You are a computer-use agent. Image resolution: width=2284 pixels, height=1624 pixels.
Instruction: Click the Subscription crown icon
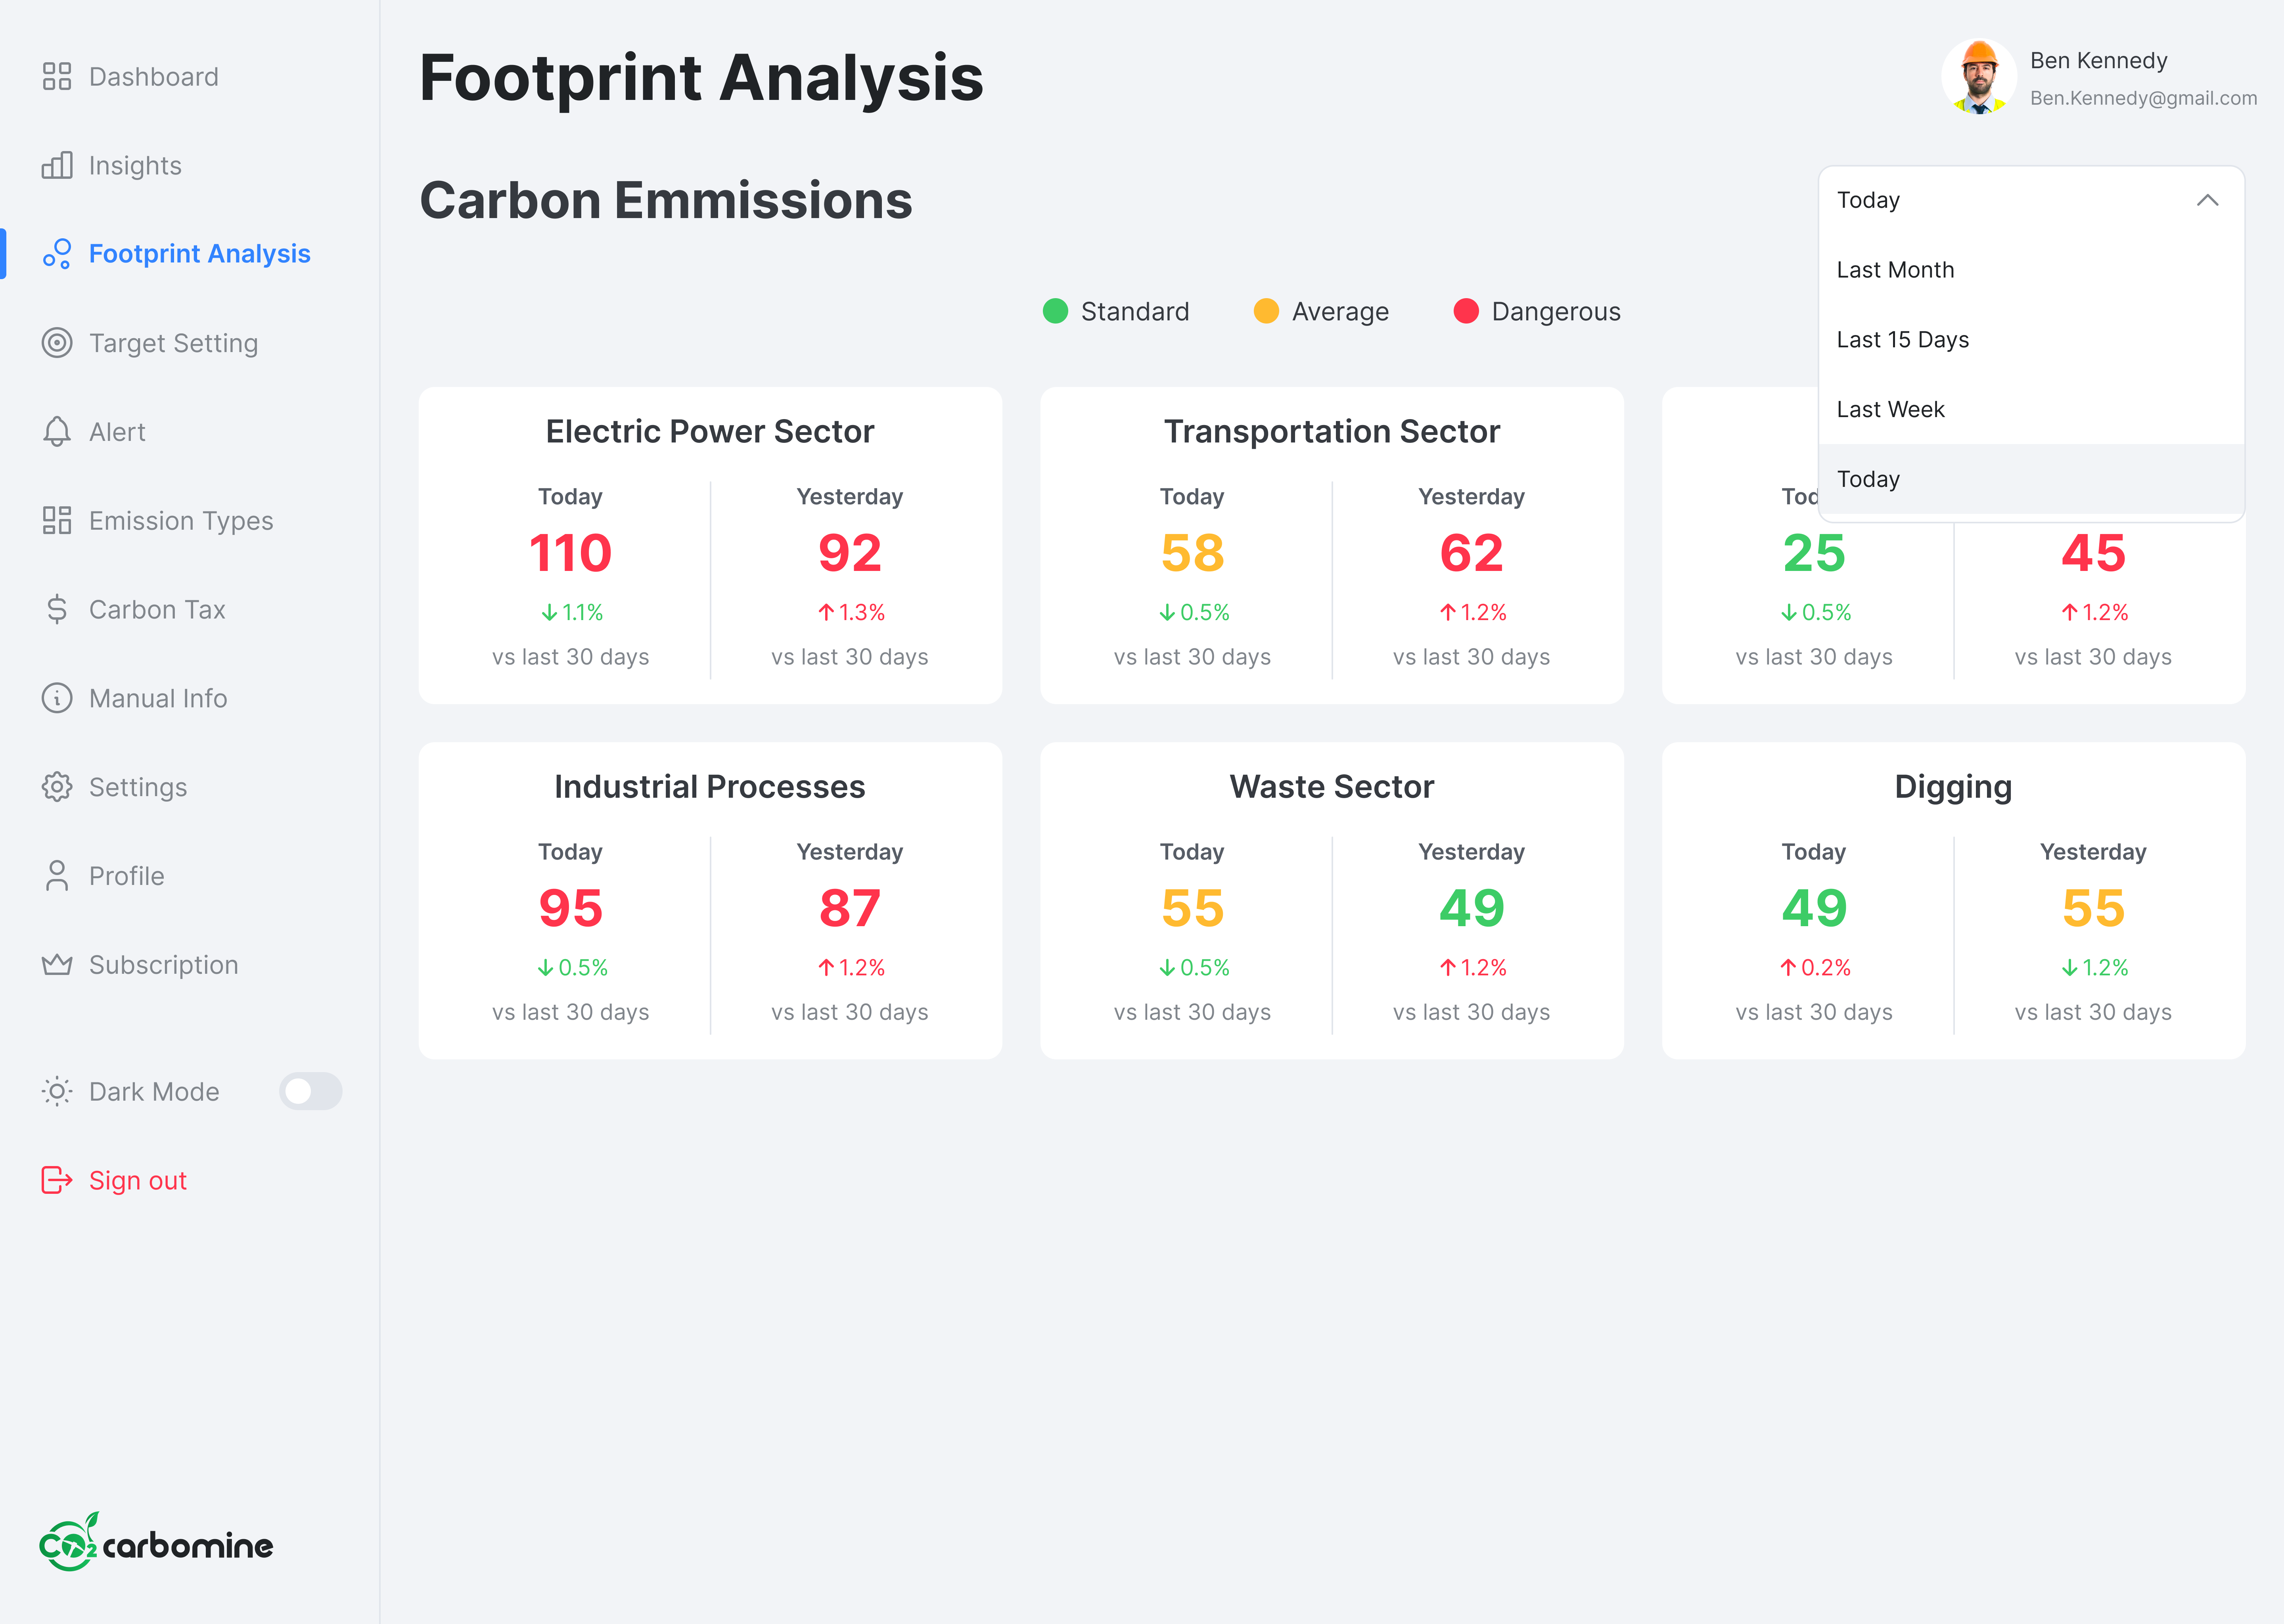(57, 964)
